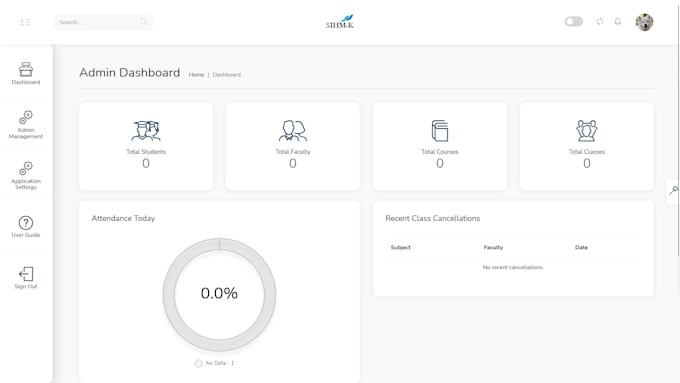This screenshot has height=383, width=680.
Task: Click the Admin Dashboard page title
Action: pos(130,72)
